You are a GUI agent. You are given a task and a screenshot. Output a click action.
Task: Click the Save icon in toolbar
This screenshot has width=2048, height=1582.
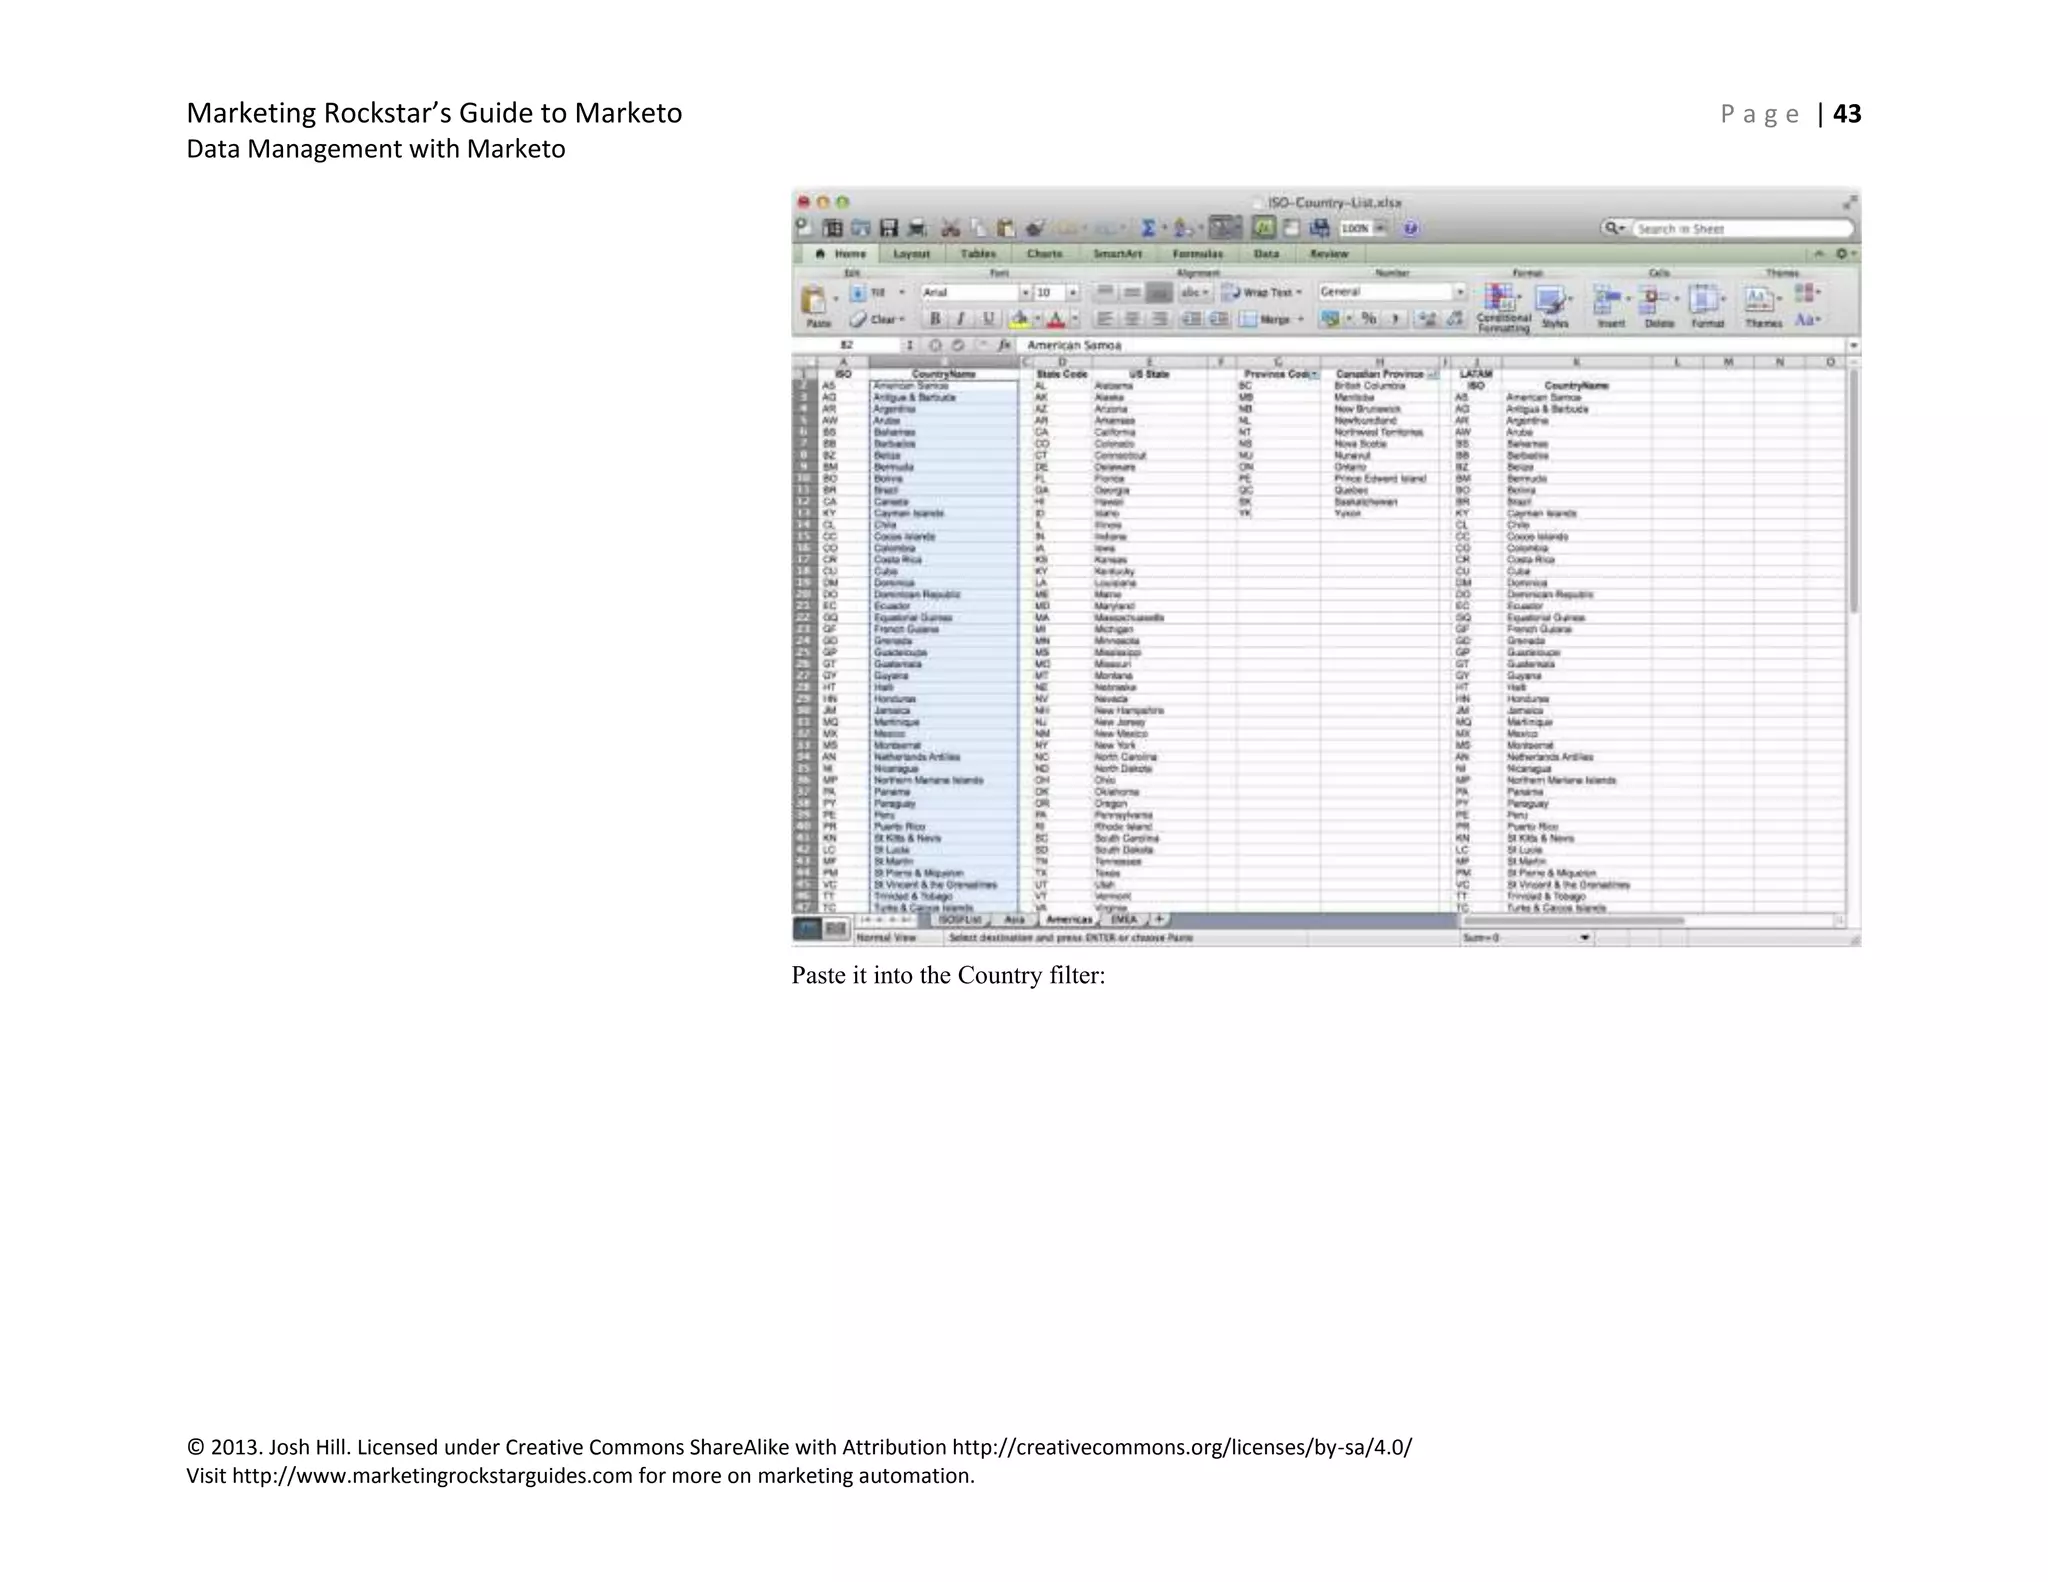click(888, 228)
